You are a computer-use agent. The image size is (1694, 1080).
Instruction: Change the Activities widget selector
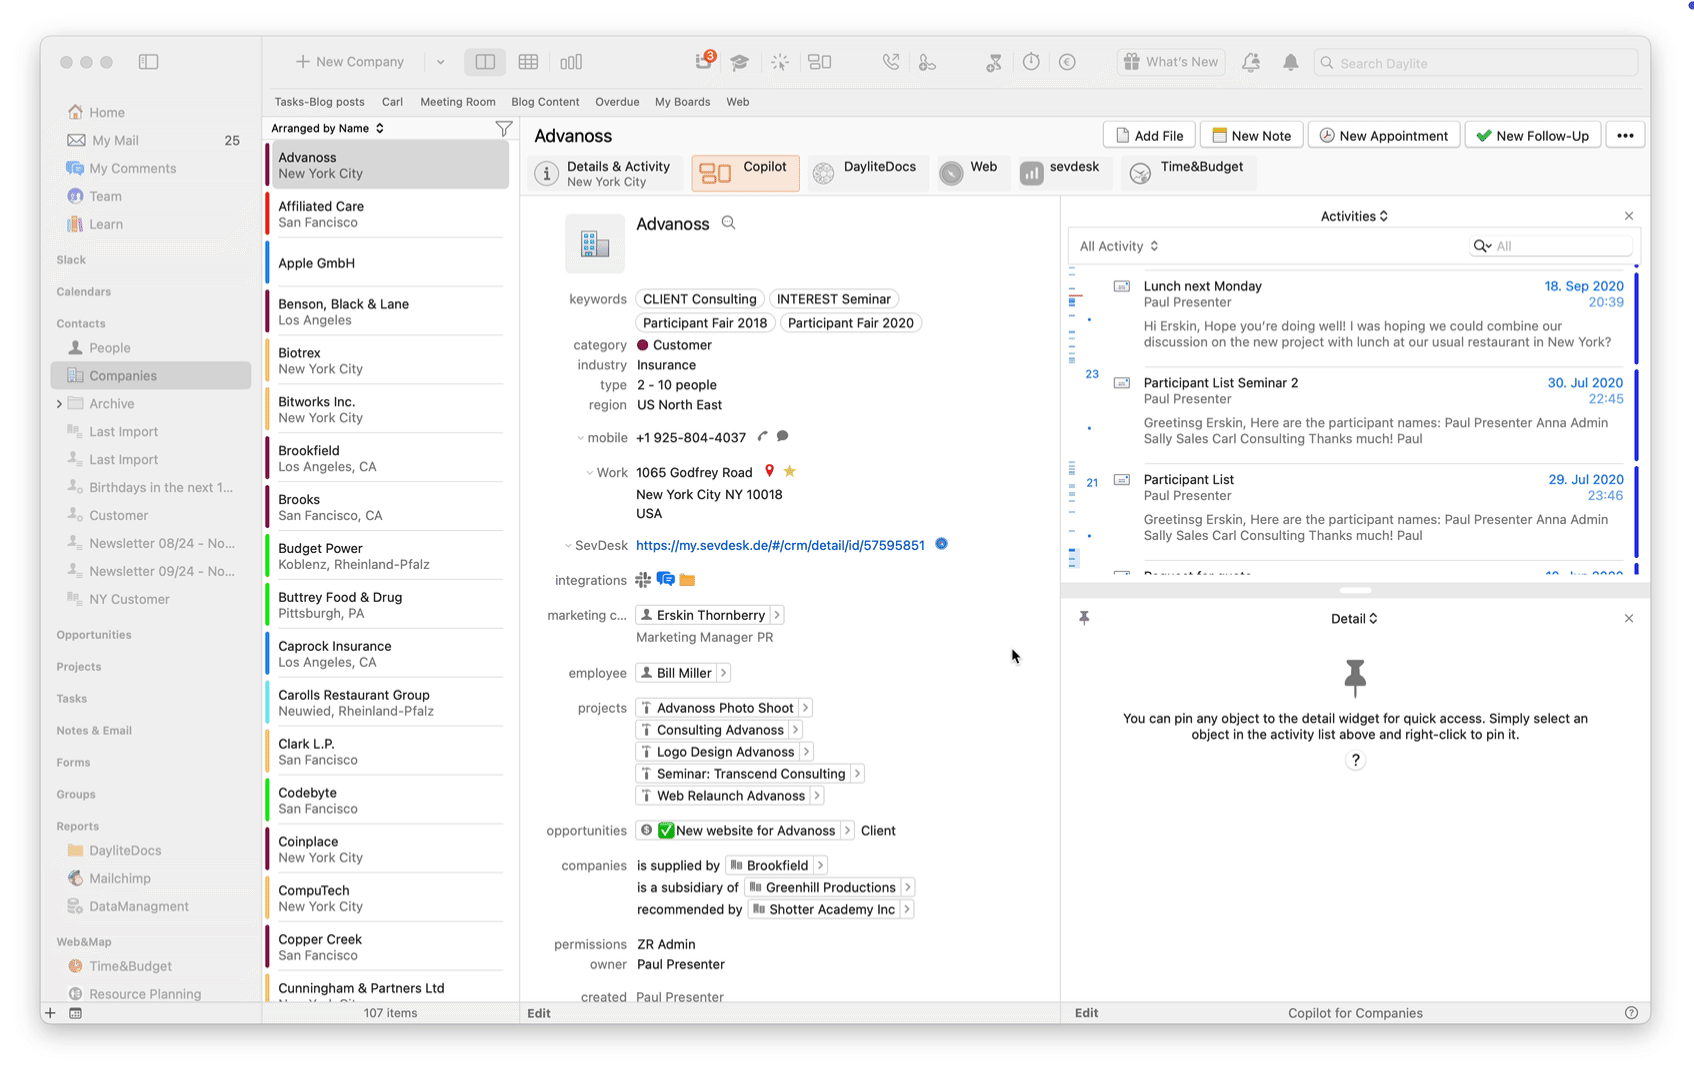[1354, 216]
